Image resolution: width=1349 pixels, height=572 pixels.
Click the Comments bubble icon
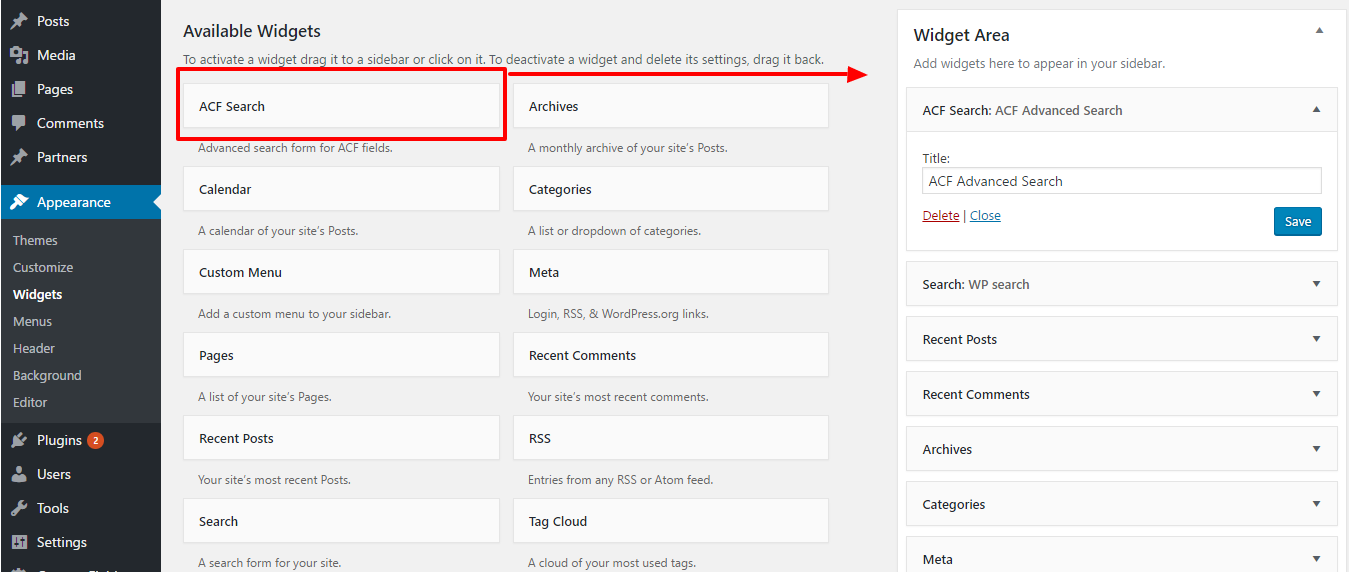[x=19, y=123]
